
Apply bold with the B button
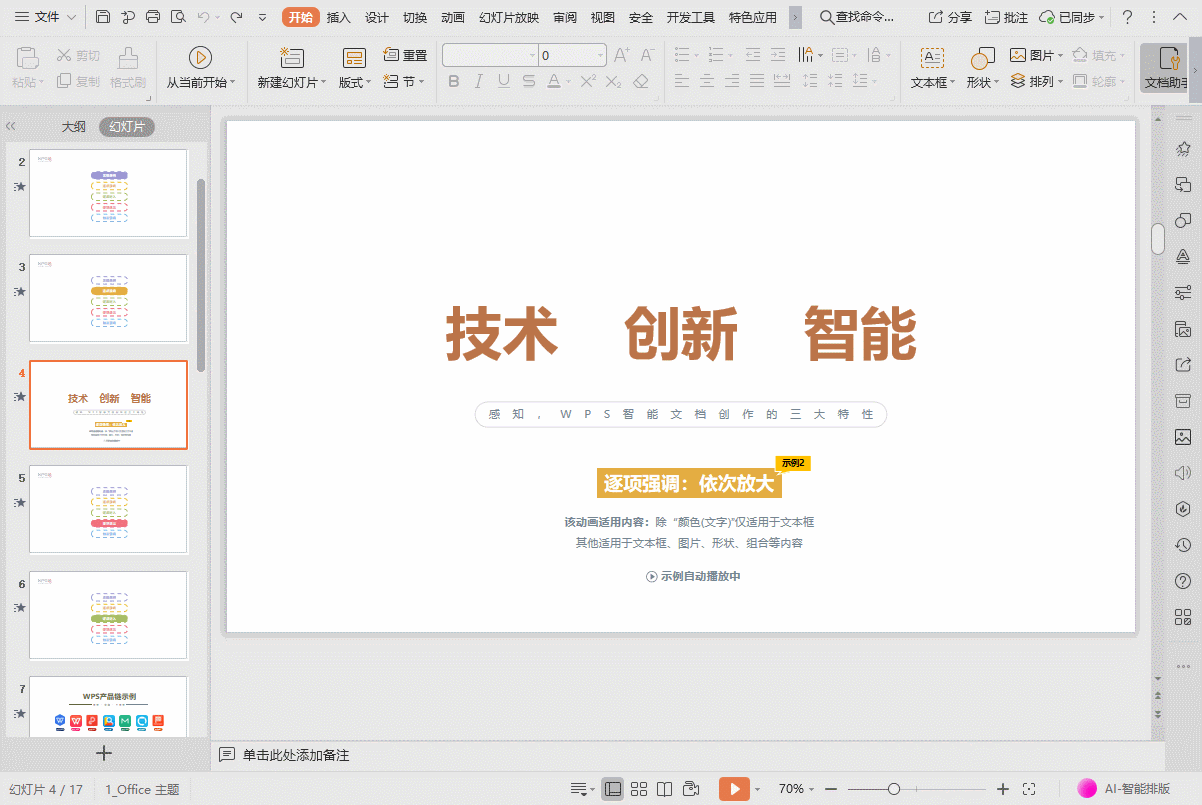click(453, 81)
